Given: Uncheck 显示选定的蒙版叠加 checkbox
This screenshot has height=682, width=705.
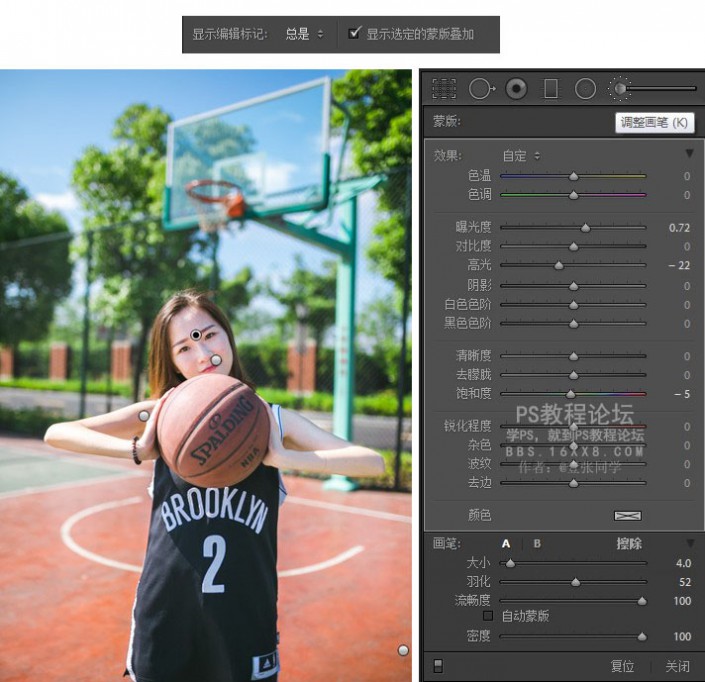Looking at the screenshot, I should pyautogui.click(x=354, y=33).
